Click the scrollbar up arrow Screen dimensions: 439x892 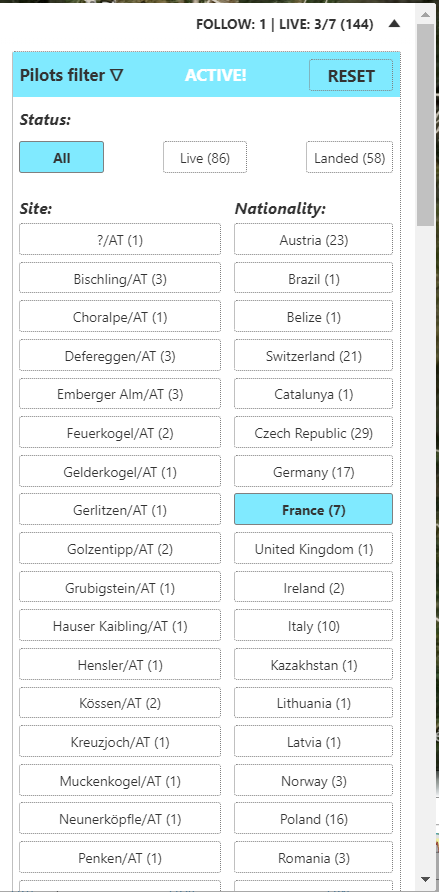[x=426, y=13]
